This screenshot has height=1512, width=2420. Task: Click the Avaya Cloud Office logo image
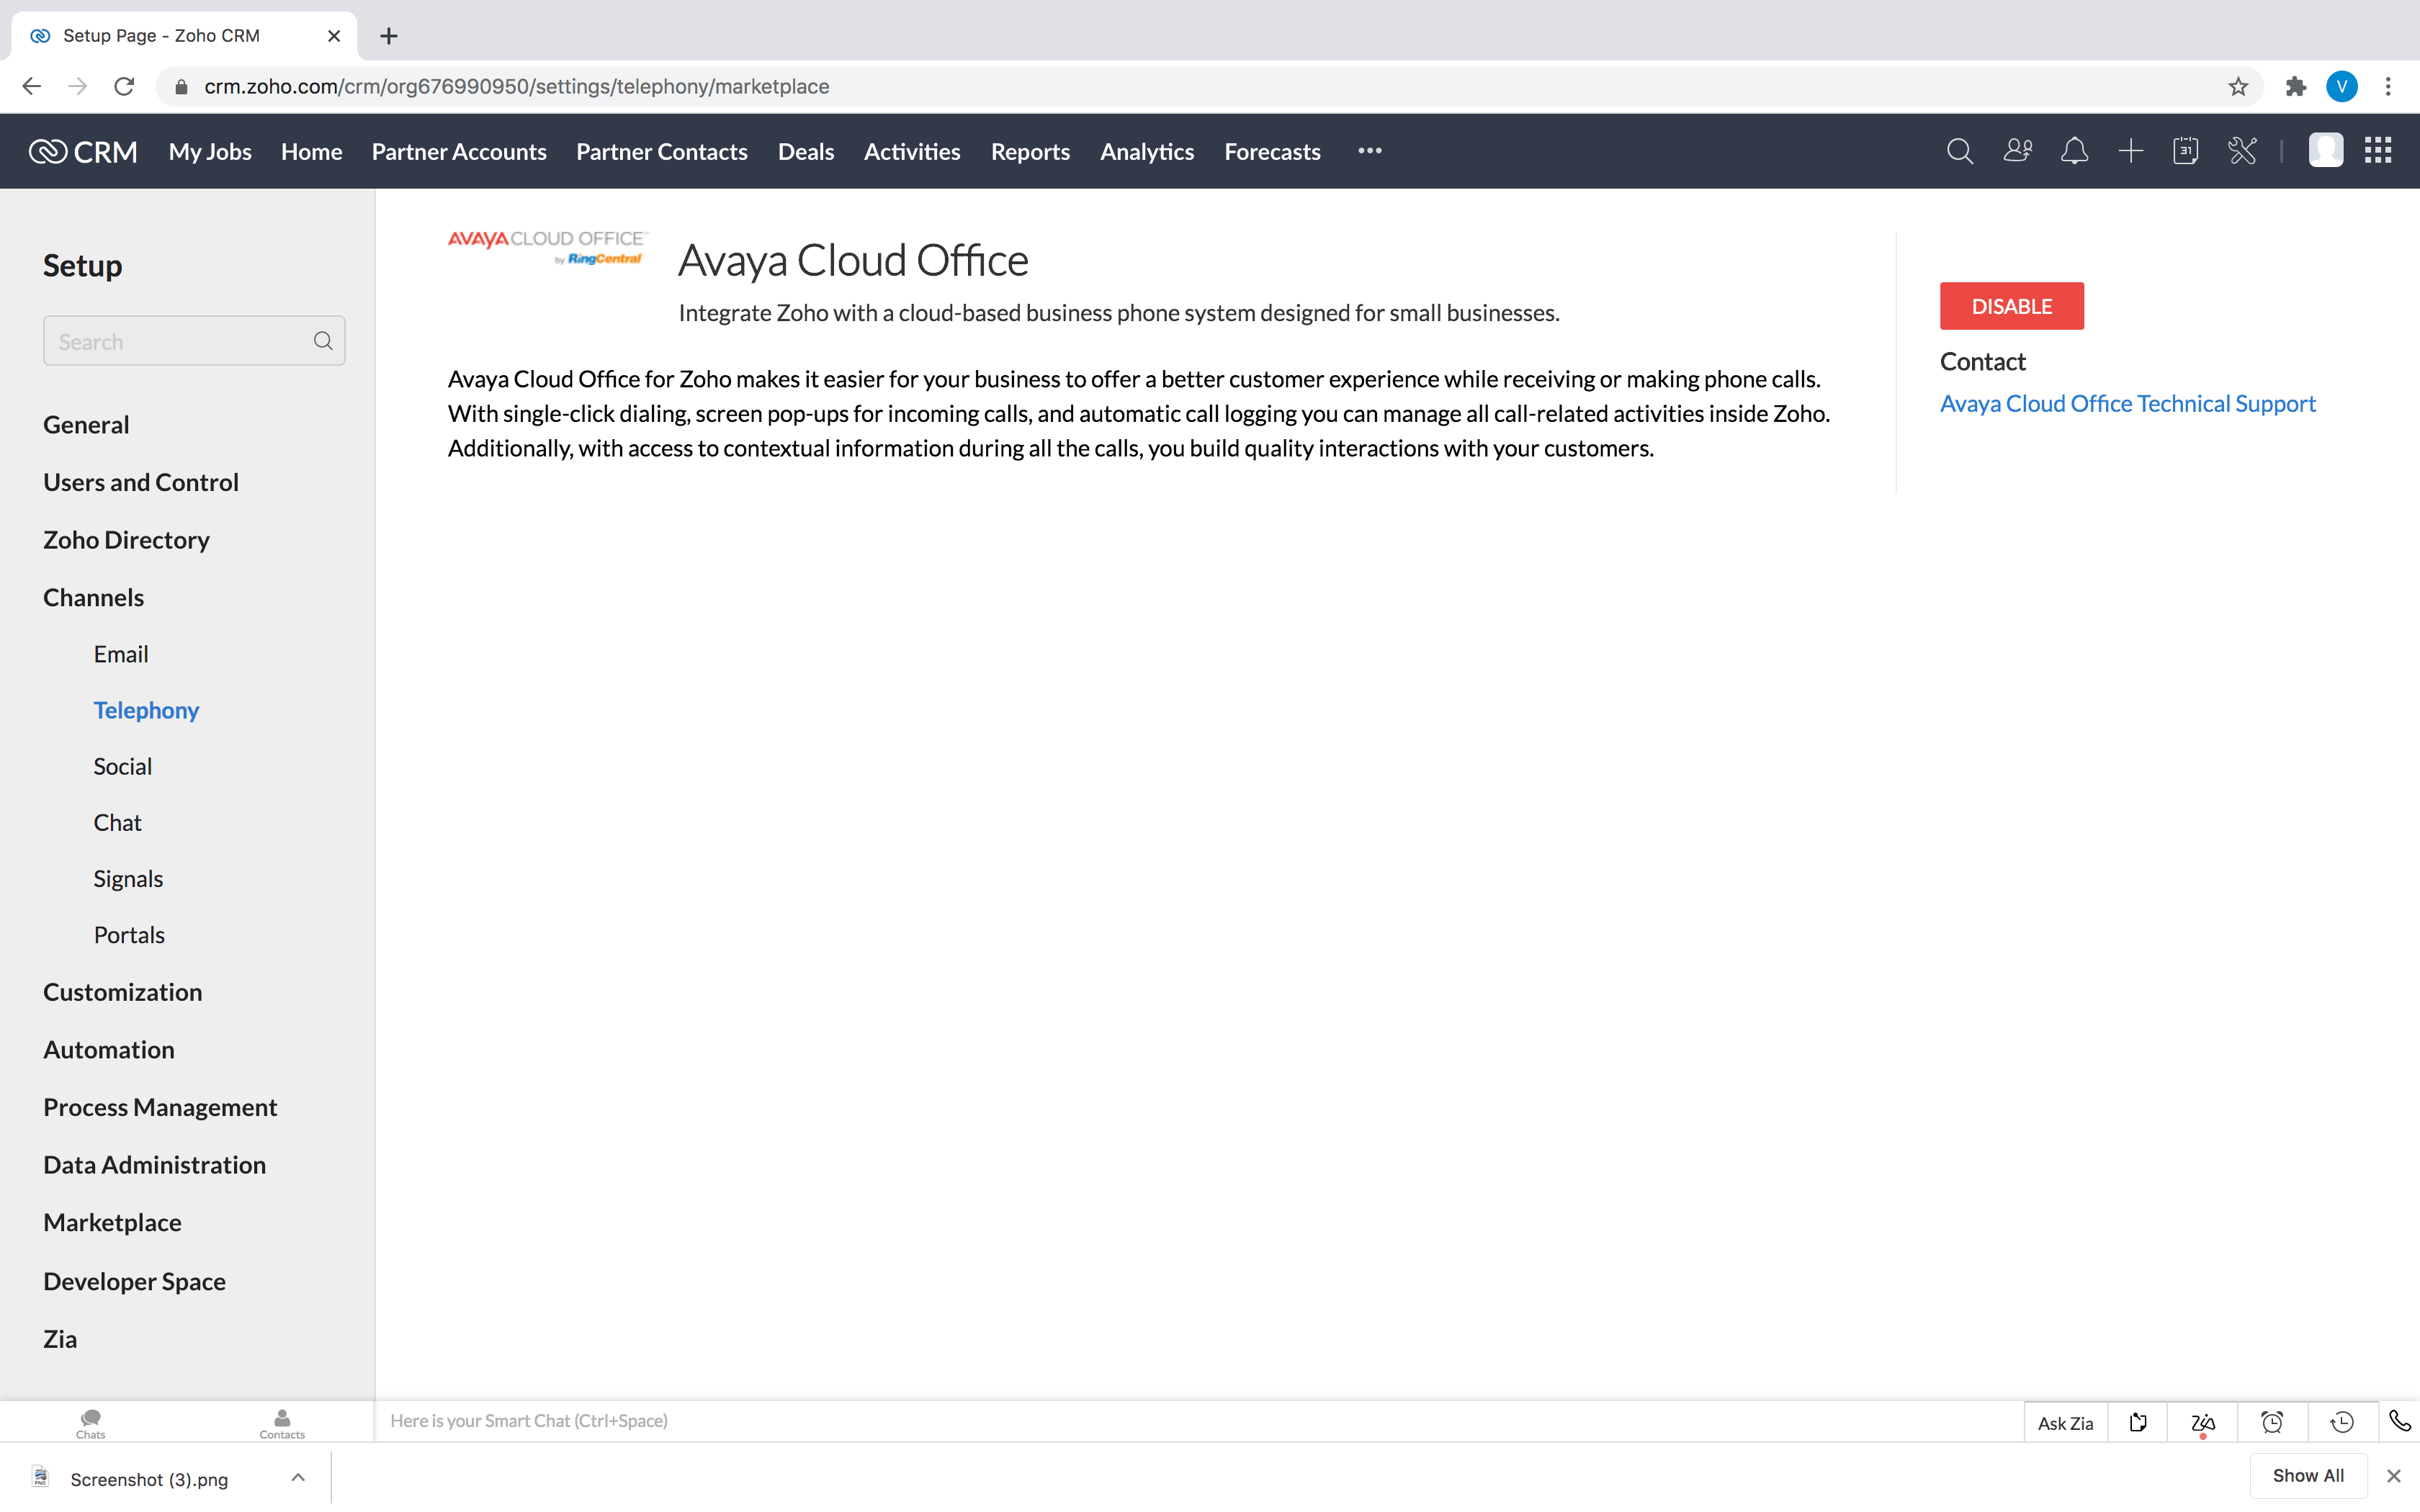pos(548,247)
